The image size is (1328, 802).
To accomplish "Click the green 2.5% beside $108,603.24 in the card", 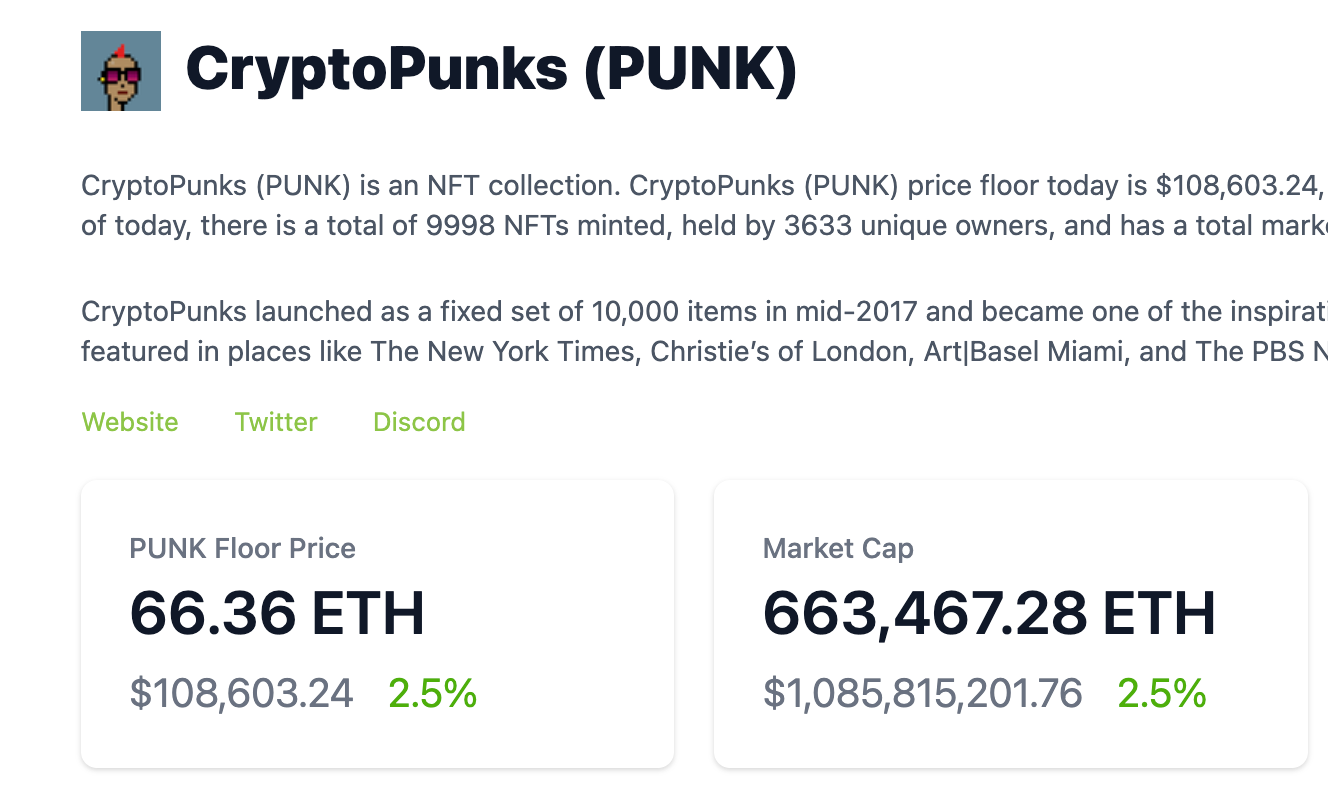I will coord(432,693).
